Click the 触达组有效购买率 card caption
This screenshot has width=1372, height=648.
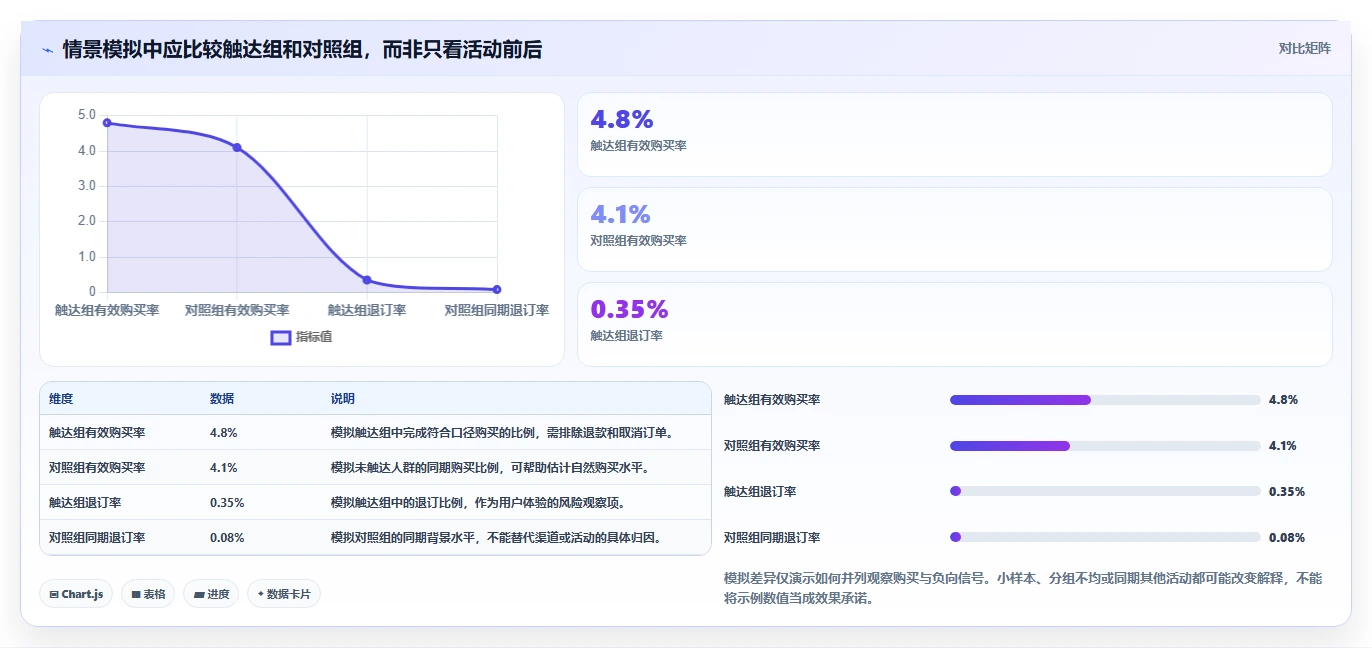tap(639, 145)
